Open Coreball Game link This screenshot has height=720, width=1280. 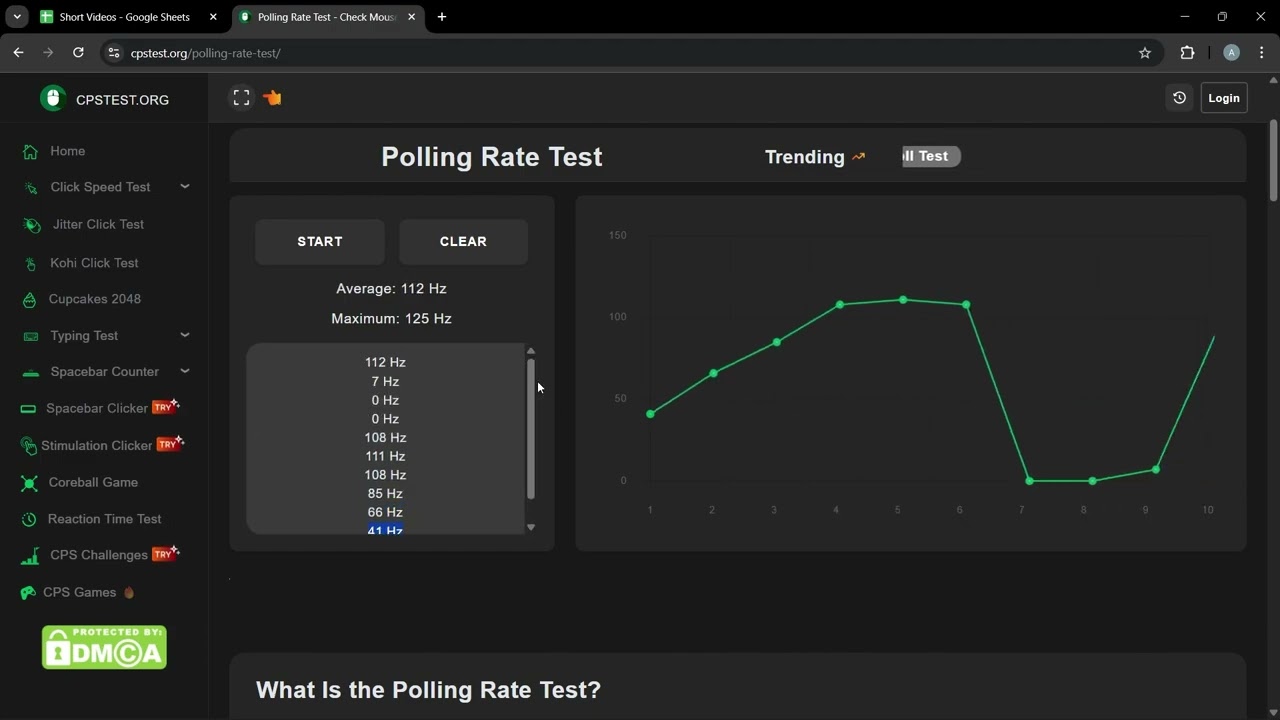coord(93,482)
